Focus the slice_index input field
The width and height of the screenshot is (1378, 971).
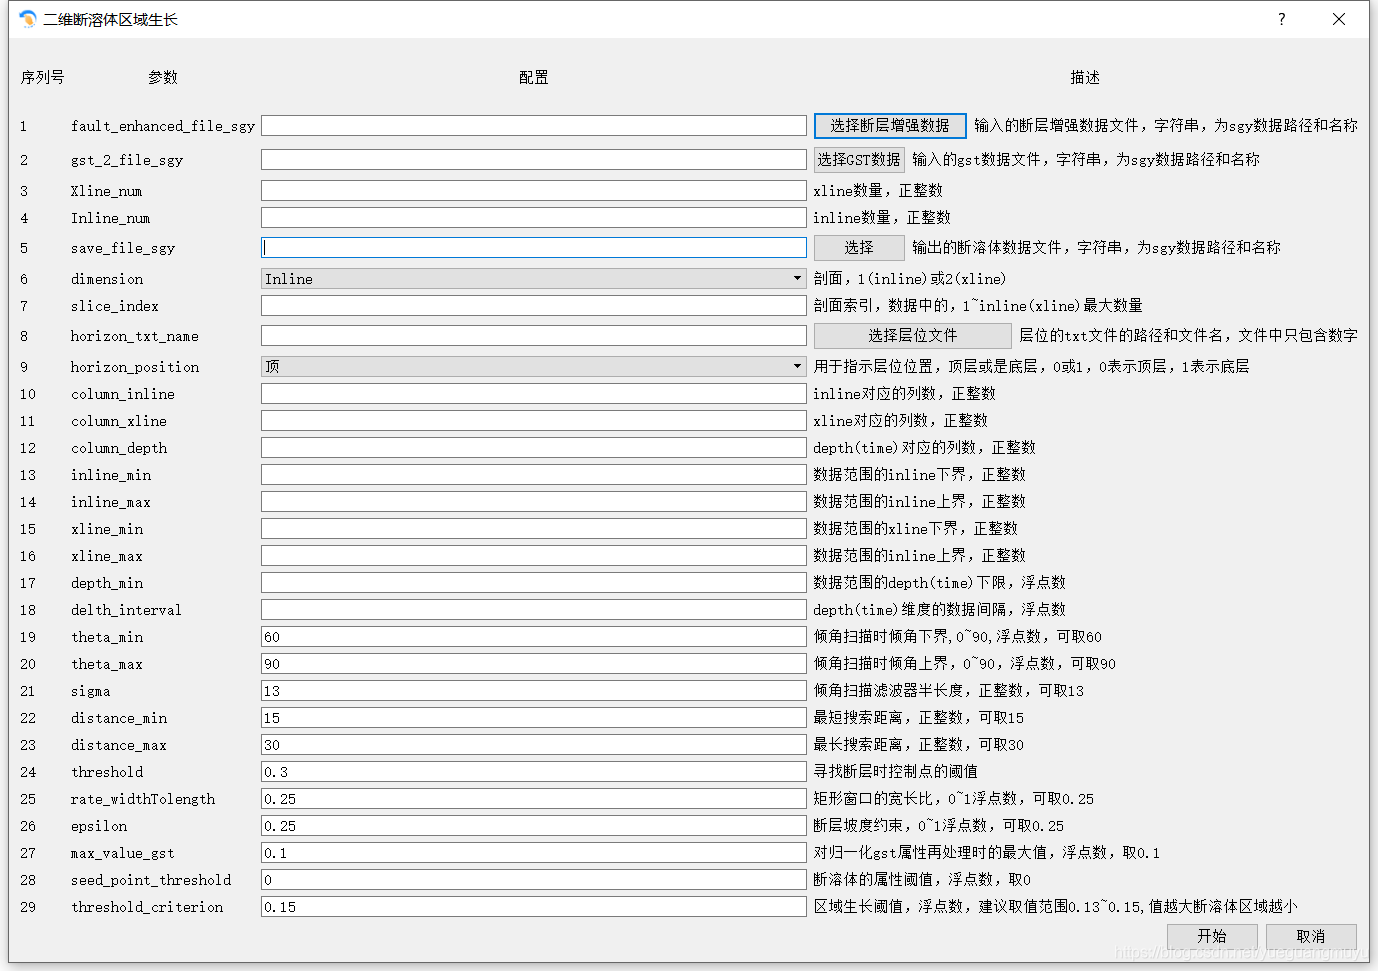[x=534, y=305]
